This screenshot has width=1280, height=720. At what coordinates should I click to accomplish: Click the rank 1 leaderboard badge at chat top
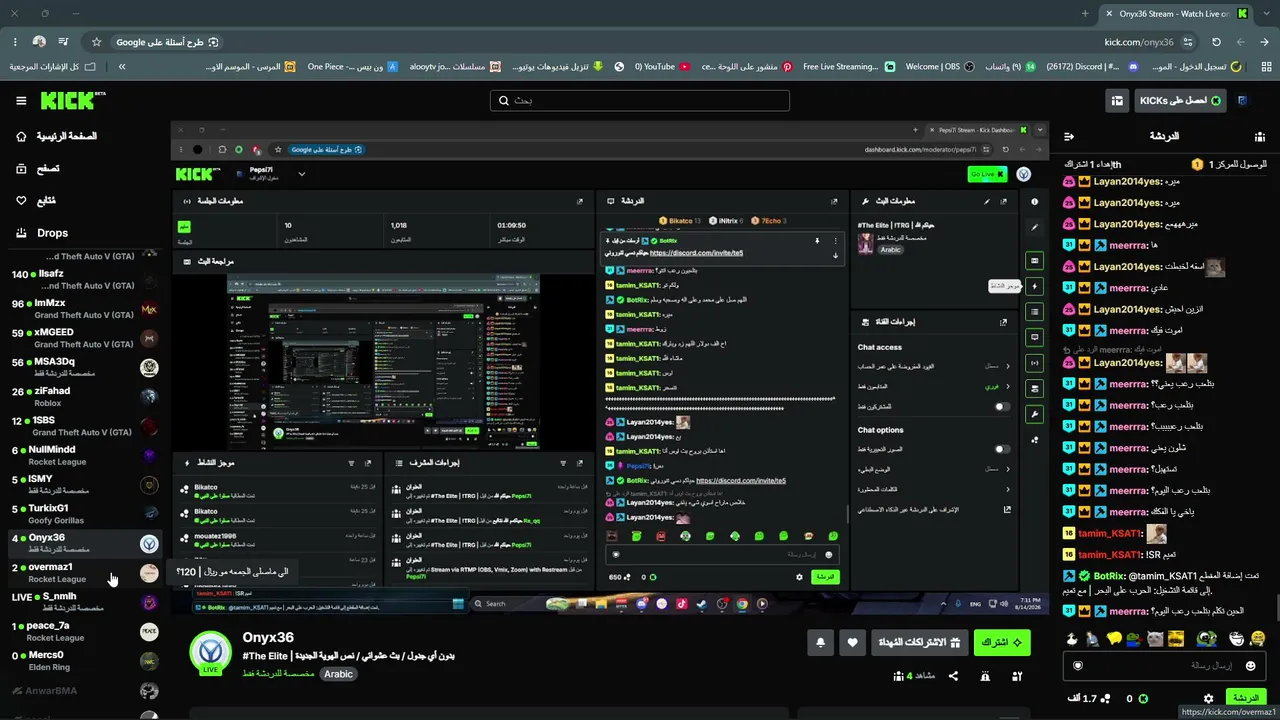1197,164
